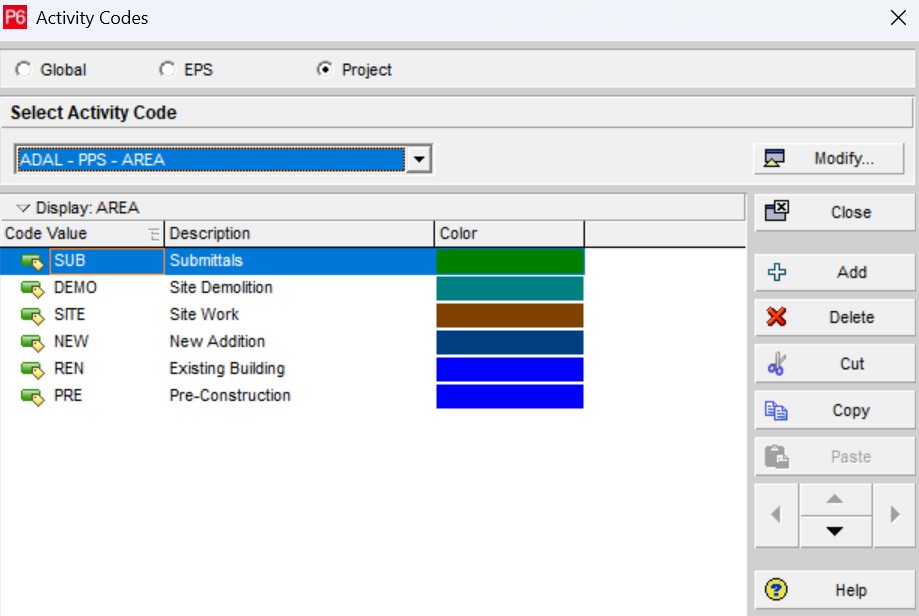The width and height of the screenshot is (919, 616).
Task: Click the brown color swatch for Site Work
Action: point(510,316)
